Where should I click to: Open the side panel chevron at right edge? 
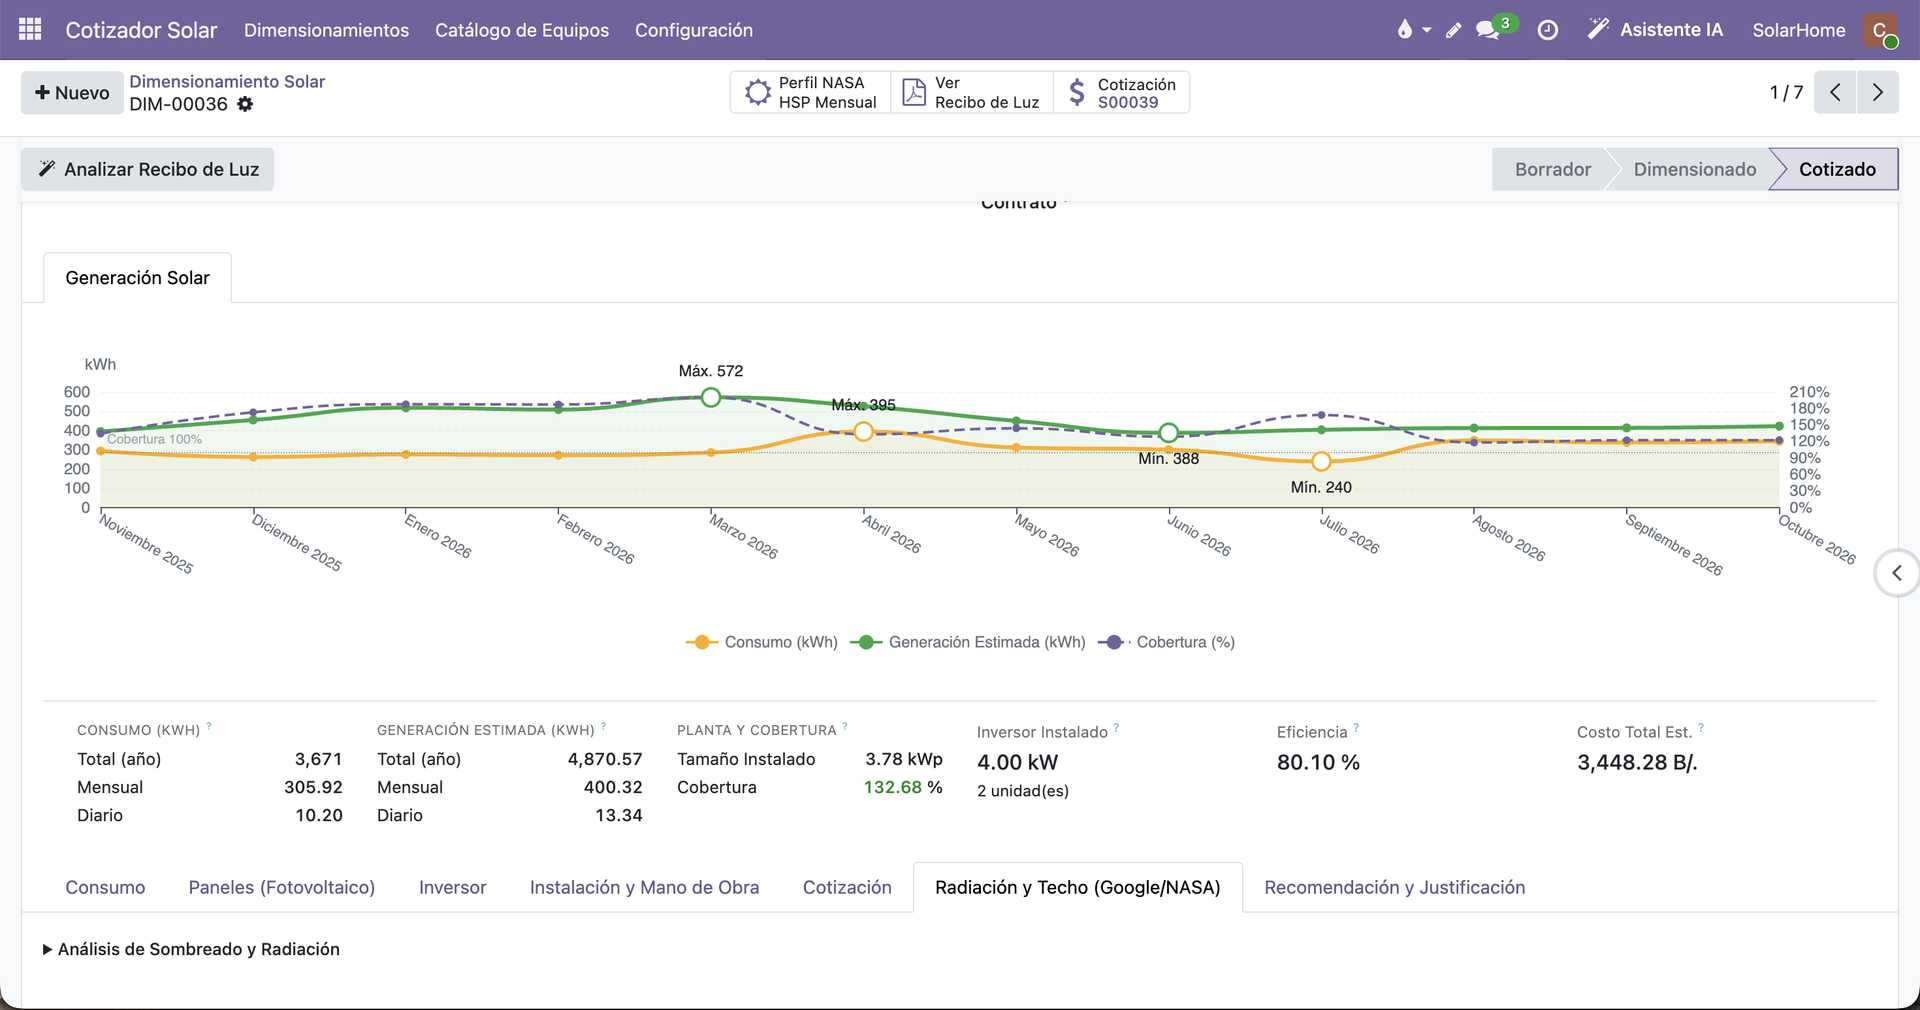pos(1897,573)
